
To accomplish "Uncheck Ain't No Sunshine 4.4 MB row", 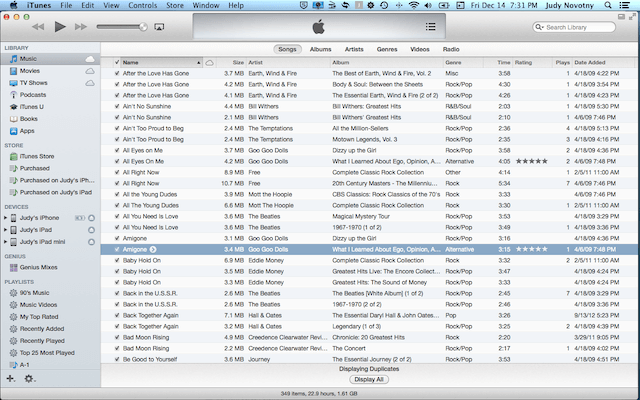I will coord(117,107).
